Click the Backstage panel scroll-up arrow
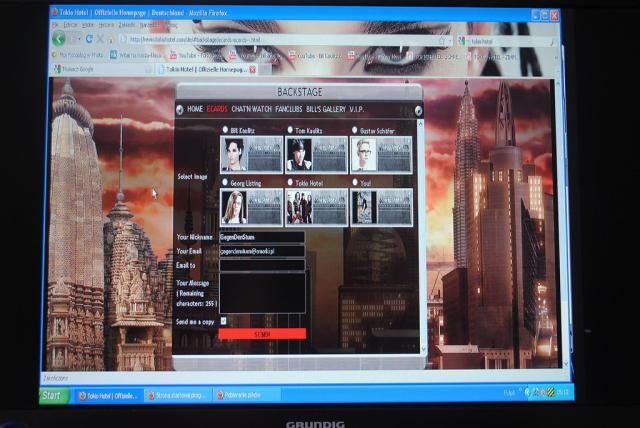This screenshot has height=428, width=640. click(421, 124)
